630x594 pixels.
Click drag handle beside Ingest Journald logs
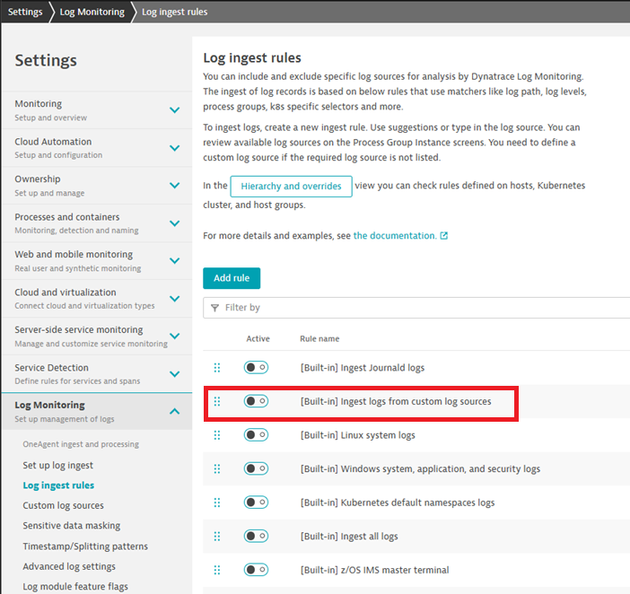coord(217,367)
